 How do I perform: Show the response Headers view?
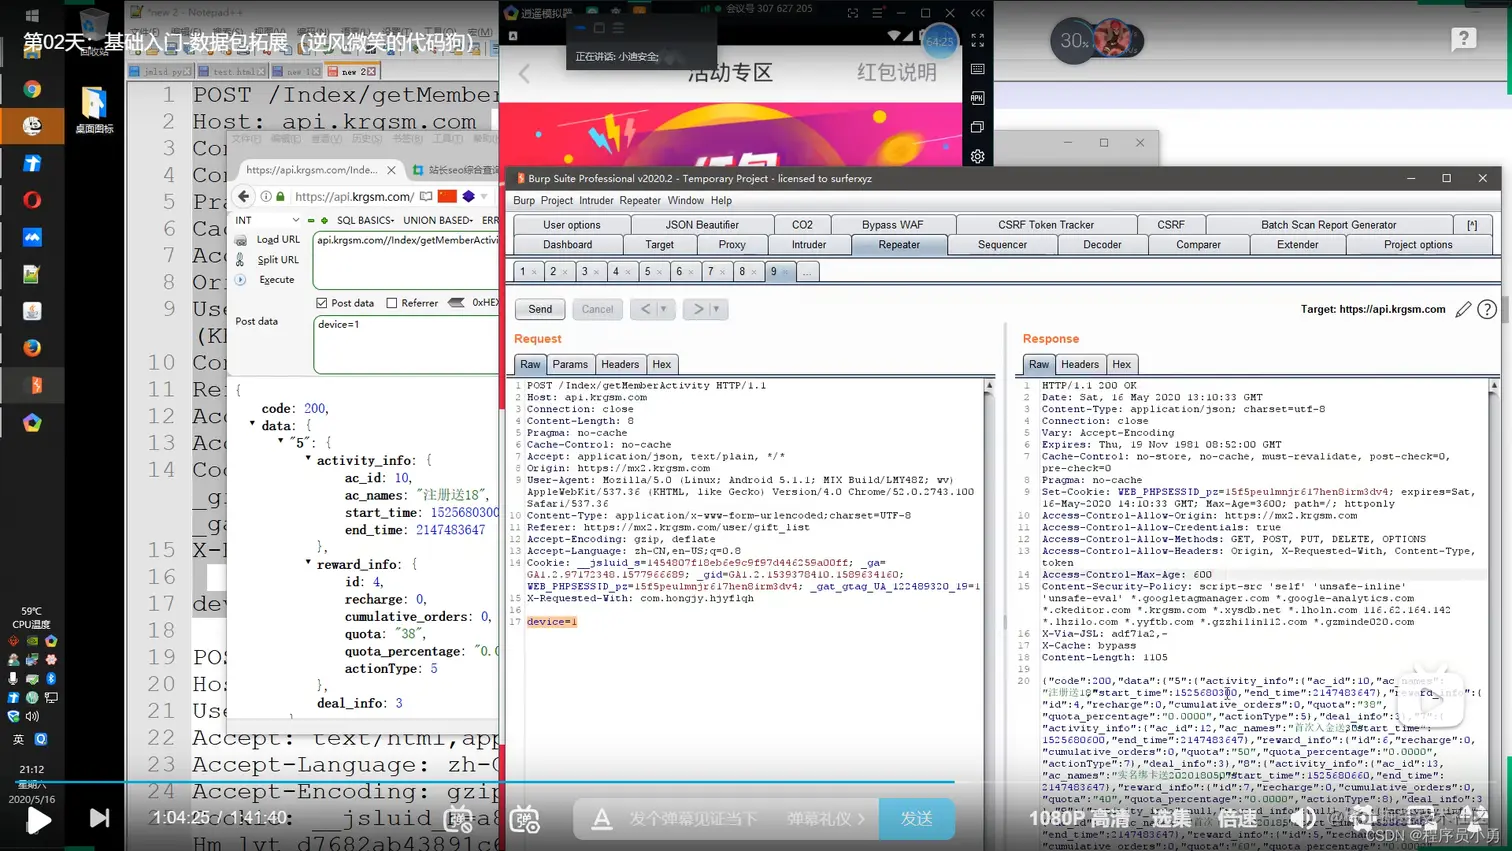click(1080, 364)
